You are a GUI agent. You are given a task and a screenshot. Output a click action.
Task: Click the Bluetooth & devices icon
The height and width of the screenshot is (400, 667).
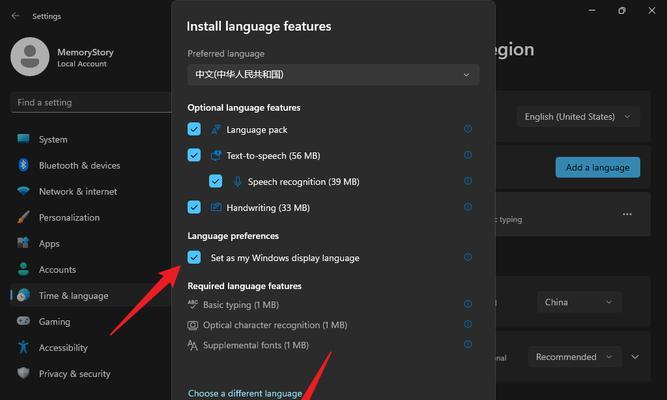coord(23,165)
